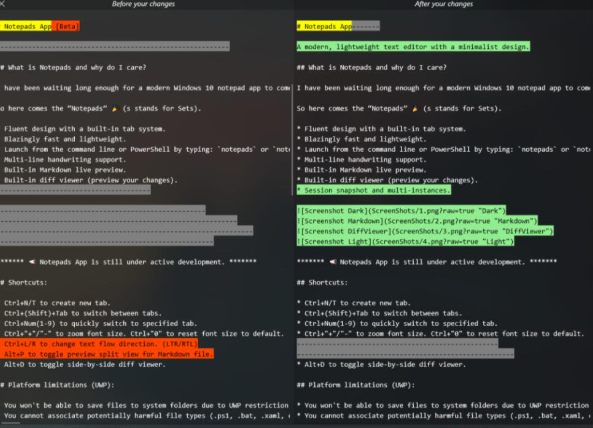The image size is (593, 428).
Task: Click the removed 'Alt+P to toggle preview' line
Action: pyautogui.click(x=107, y=354)
